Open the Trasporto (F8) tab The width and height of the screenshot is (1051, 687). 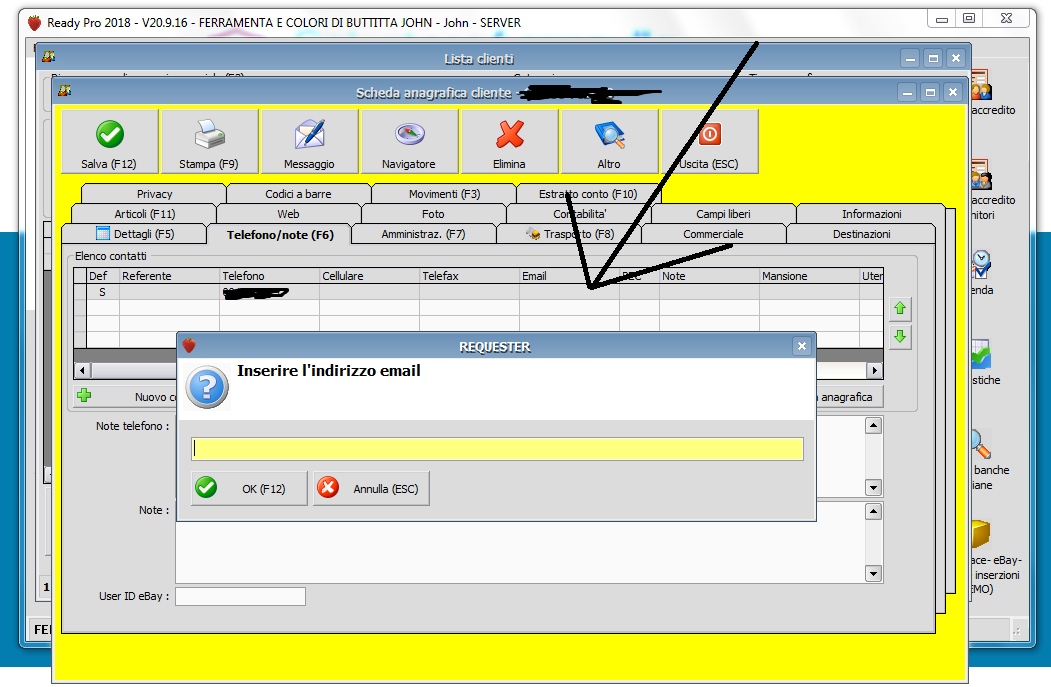[x=569, y=234]
